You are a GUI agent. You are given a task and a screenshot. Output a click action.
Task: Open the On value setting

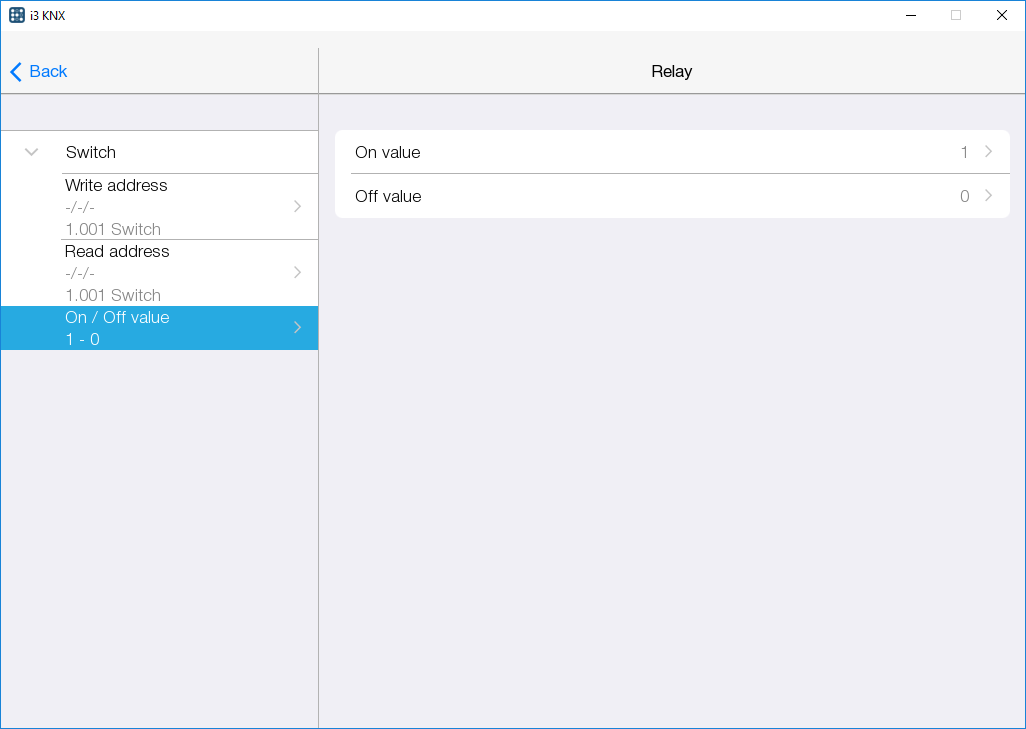click(600, 152)
